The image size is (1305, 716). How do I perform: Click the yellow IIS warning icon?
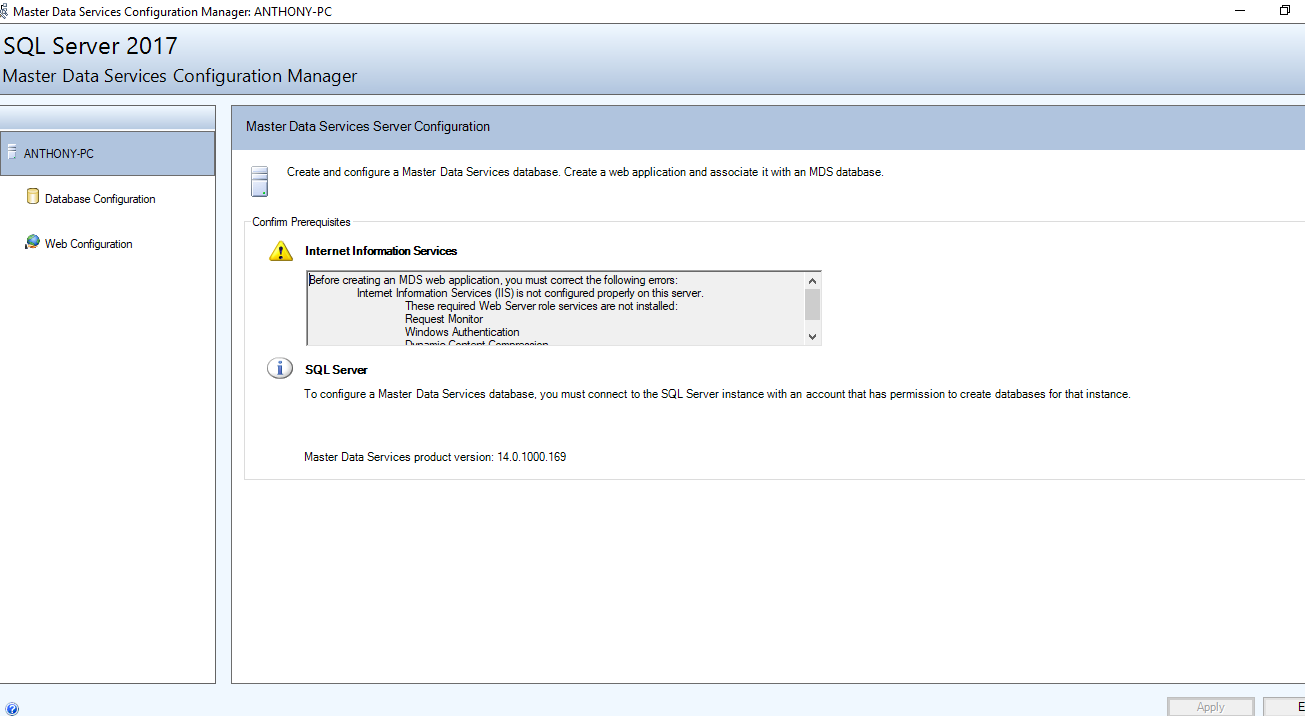[x=281, y=251]
